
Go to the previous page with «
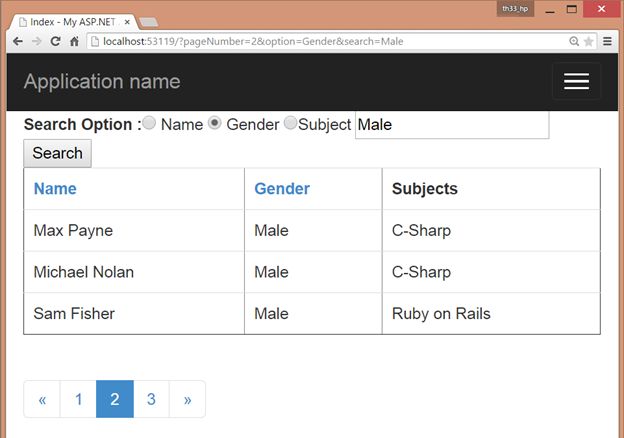[x=42, y=399]
